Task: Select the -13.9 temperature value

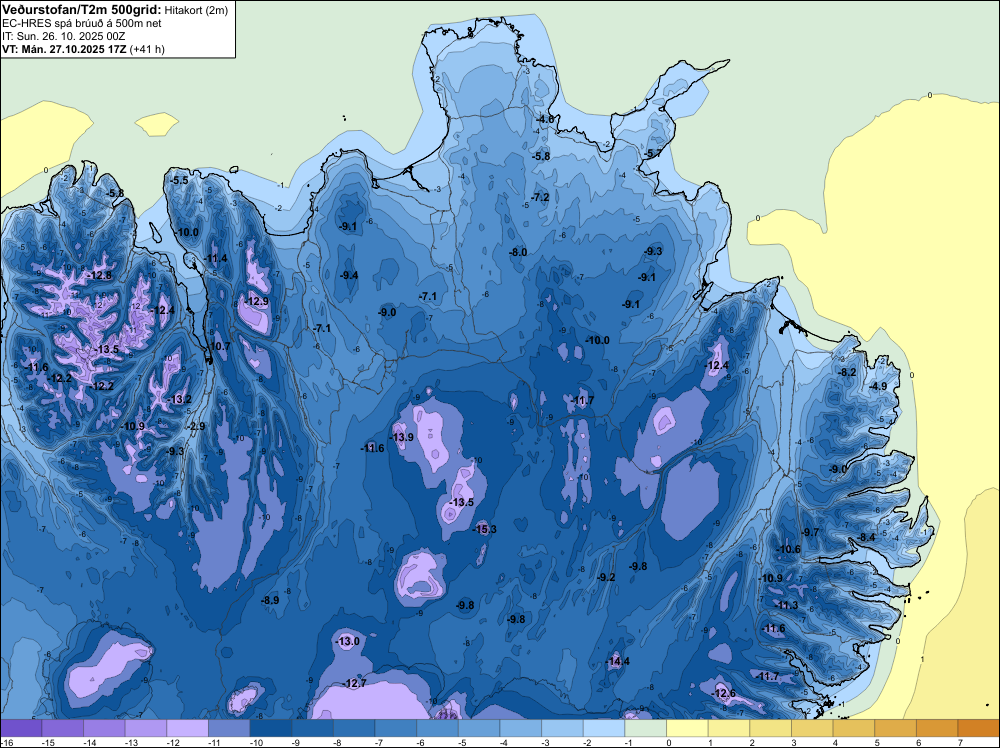Action: [401, 437]
